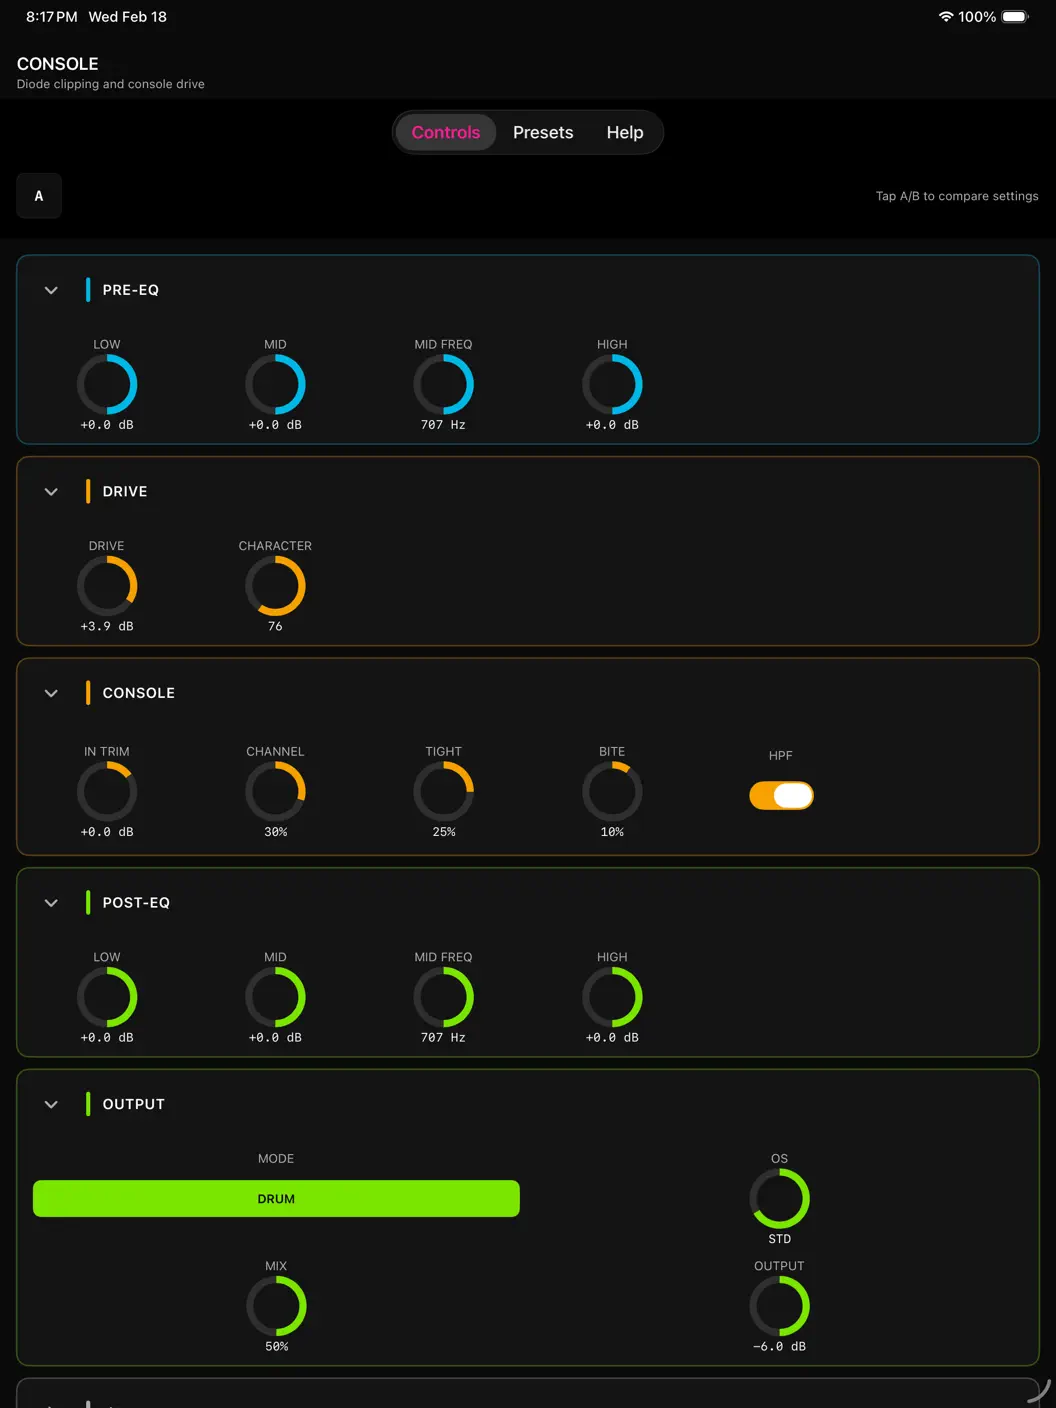Tap the A/B compare button

39,196
